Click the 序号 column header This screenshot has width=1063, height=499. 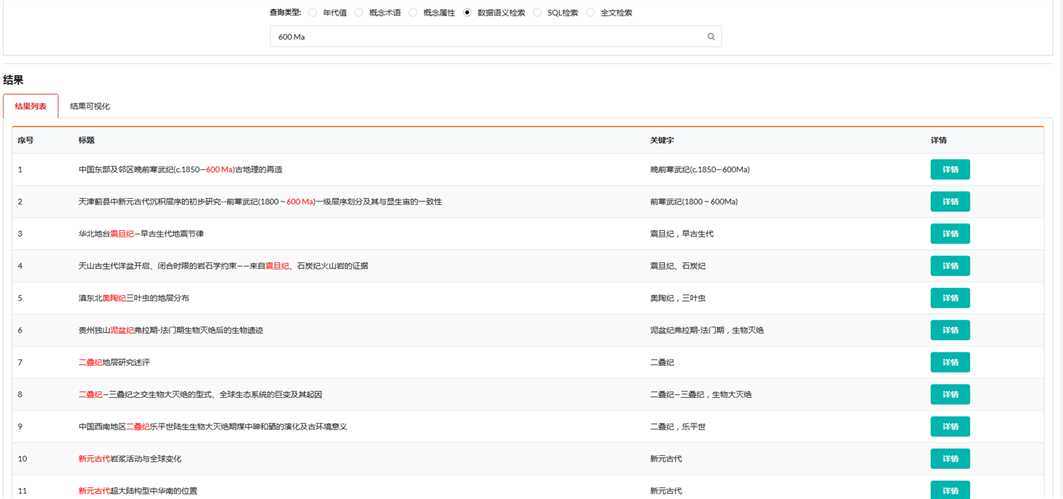point(25,140)
